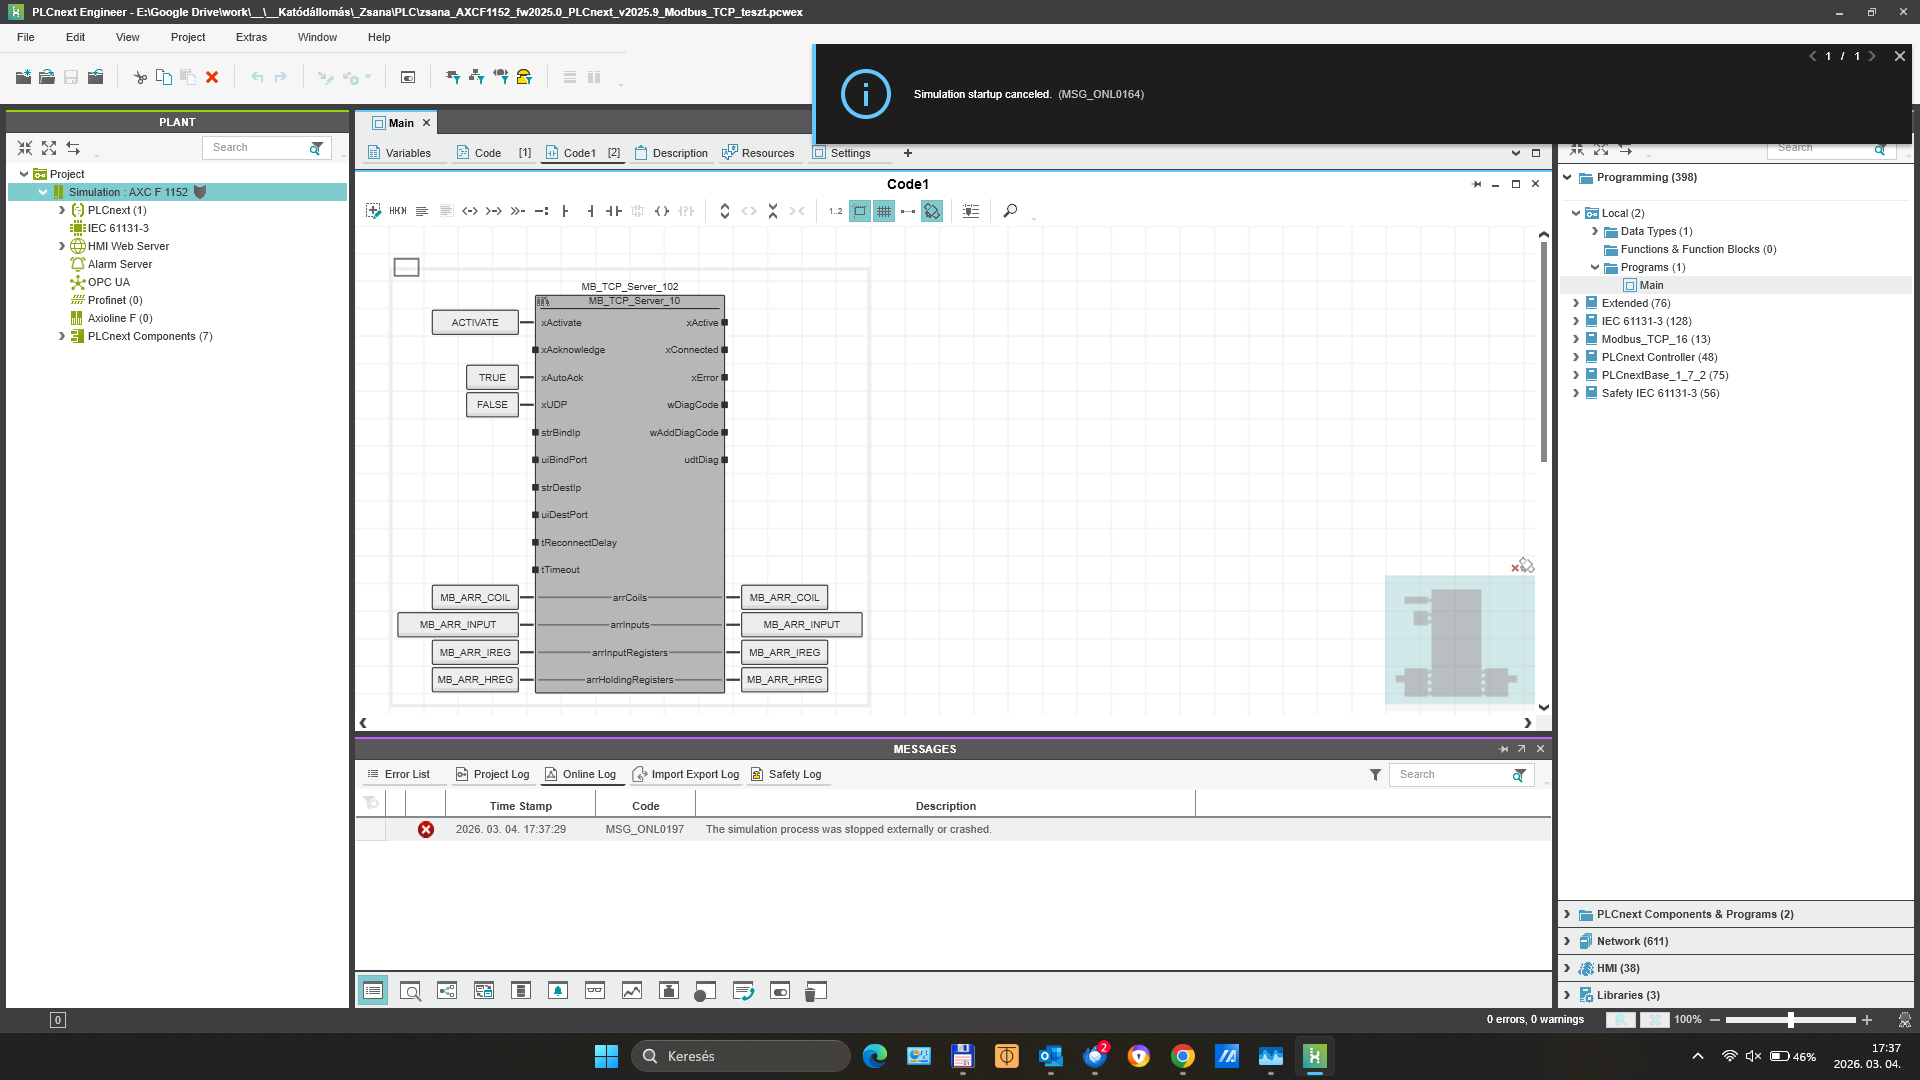The height and width of the screenshot is (1080, 1920).
Task: Toggle the highlighted eraser-style editor toolbar button
Action: (x=932, y=211)
